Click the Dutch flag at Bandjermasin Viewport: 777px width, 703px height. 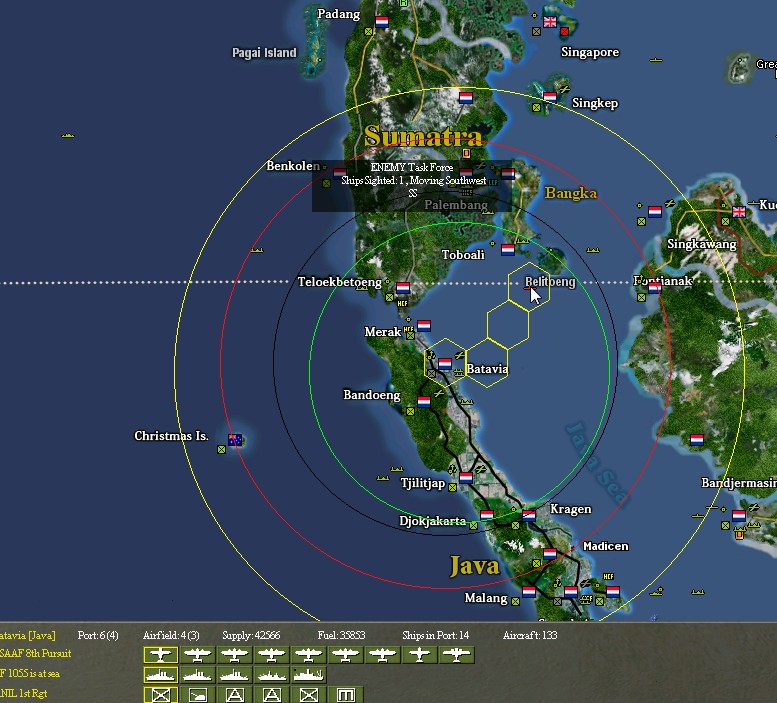click(739, 515)
